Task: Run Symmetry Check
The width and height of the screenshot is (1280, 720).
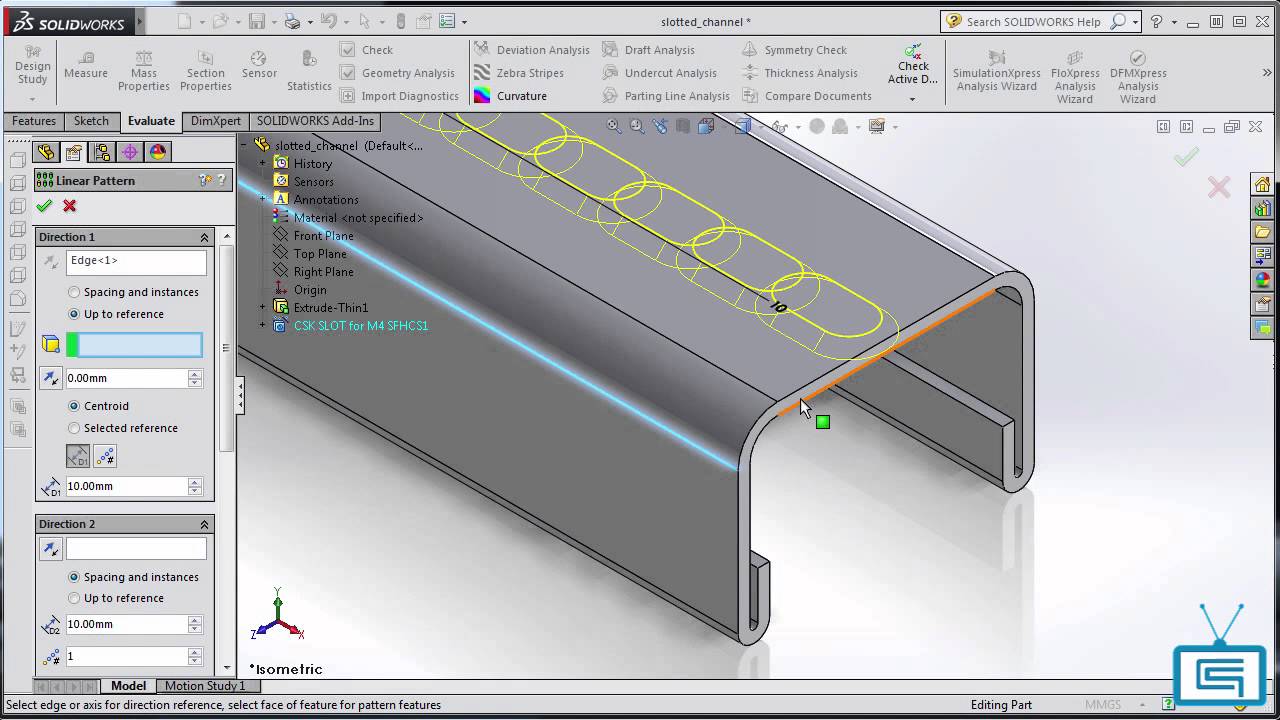Action: coord(795,50)
